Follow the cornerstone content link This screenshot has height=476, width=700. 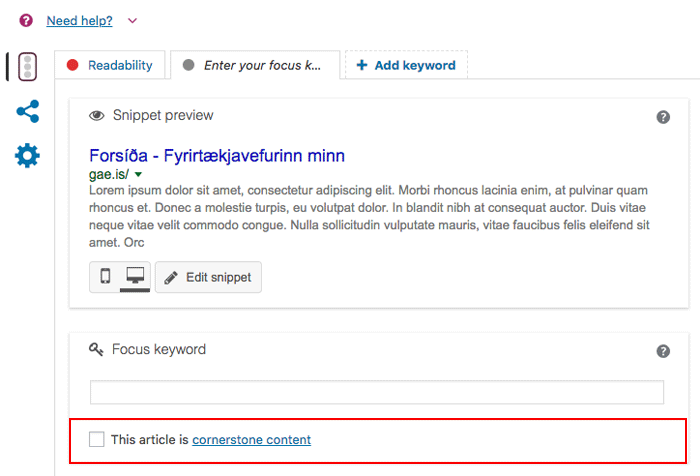click(x=251, y=439)
